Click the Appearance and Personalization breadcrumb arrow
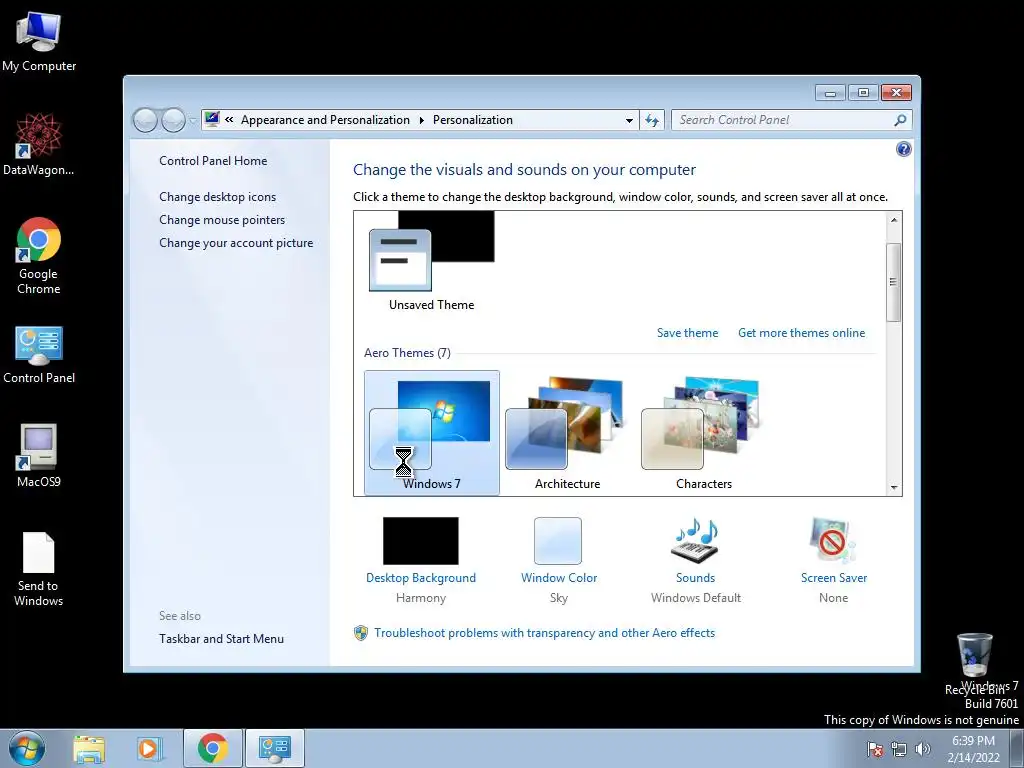This screenshot has height=768, width=1024. (421, 120)
